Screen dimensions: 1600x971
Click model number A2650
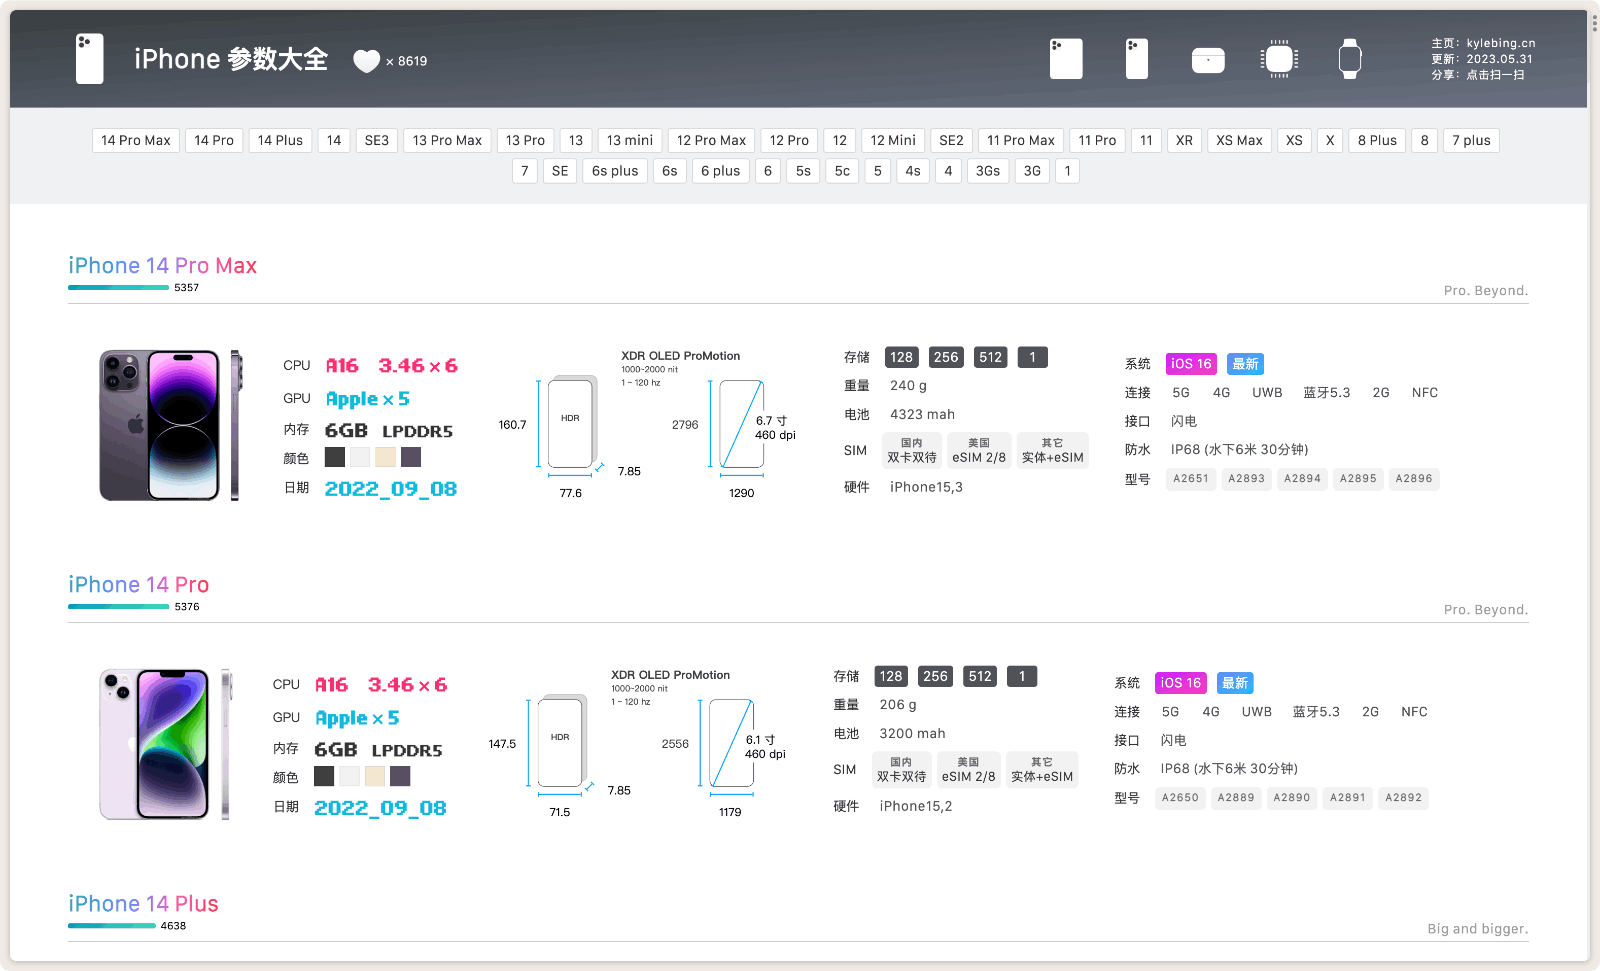tap(1180, 797)
